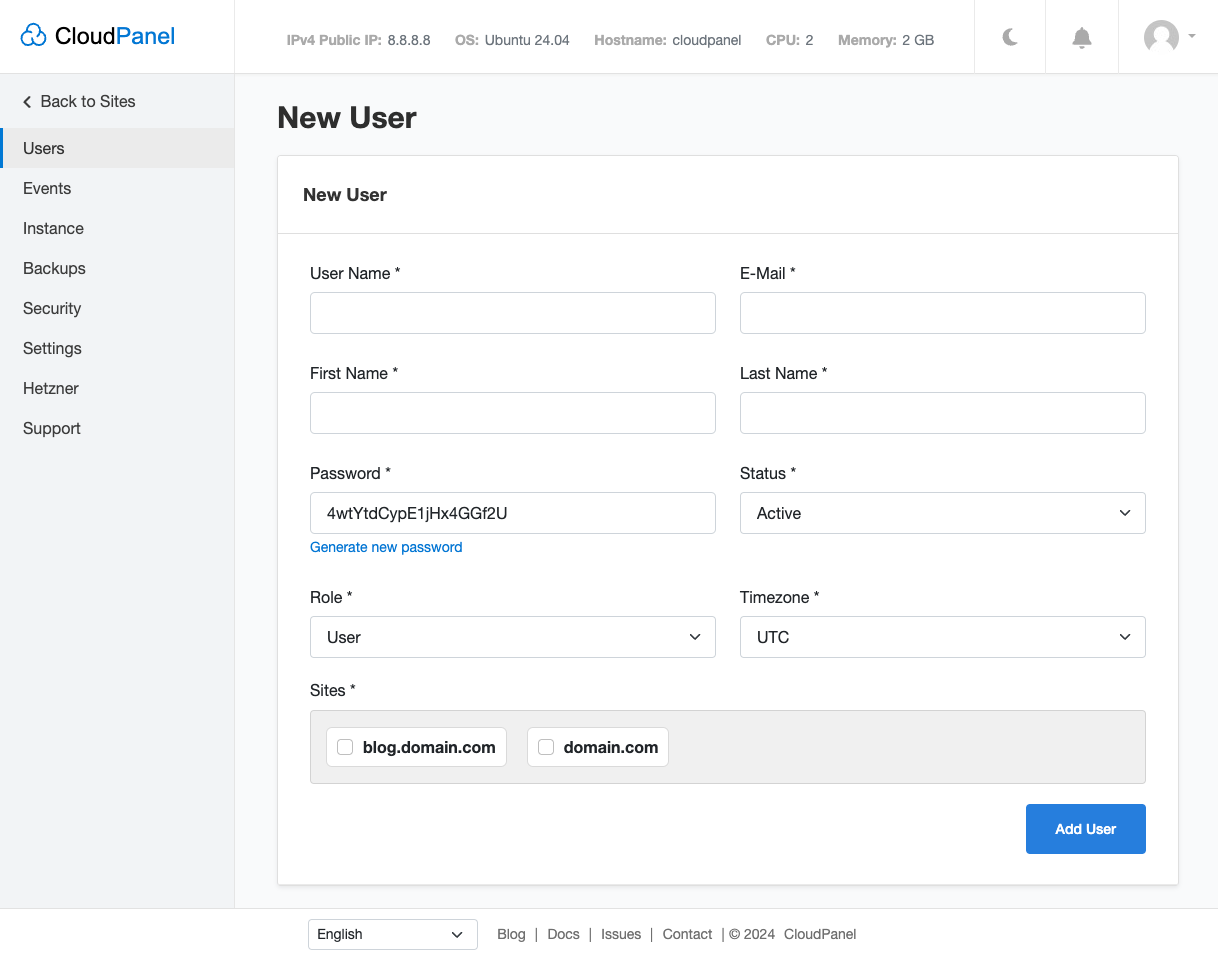Open the Role dropdown
The image size is (1218, 960).
point(512,637)
